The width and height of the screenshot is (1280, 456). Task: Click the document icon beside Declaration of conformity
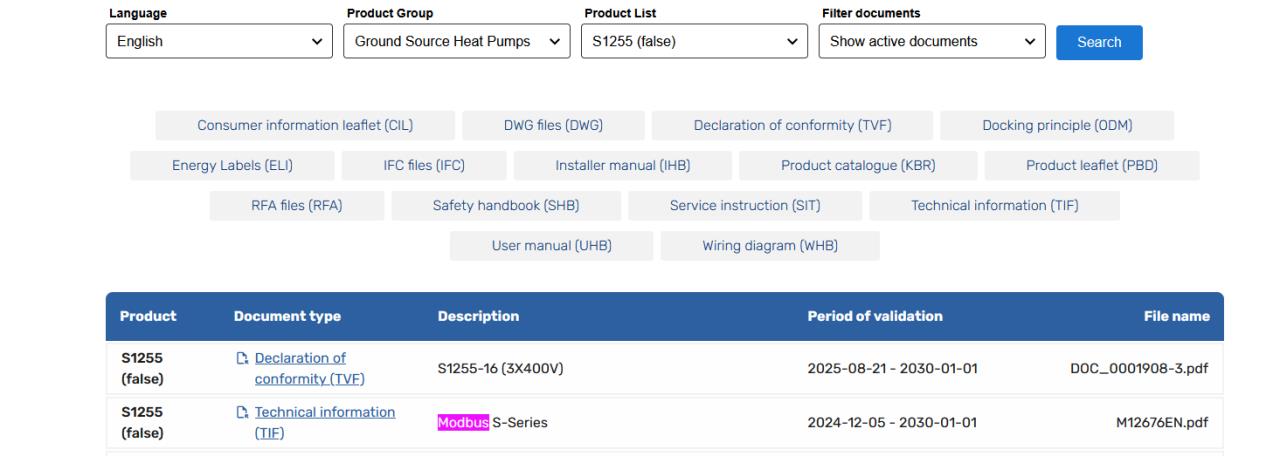[244, 359]
